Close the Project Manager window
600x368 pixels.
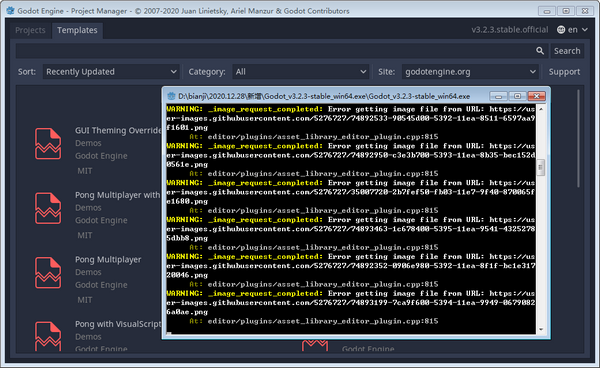point(585,11)
